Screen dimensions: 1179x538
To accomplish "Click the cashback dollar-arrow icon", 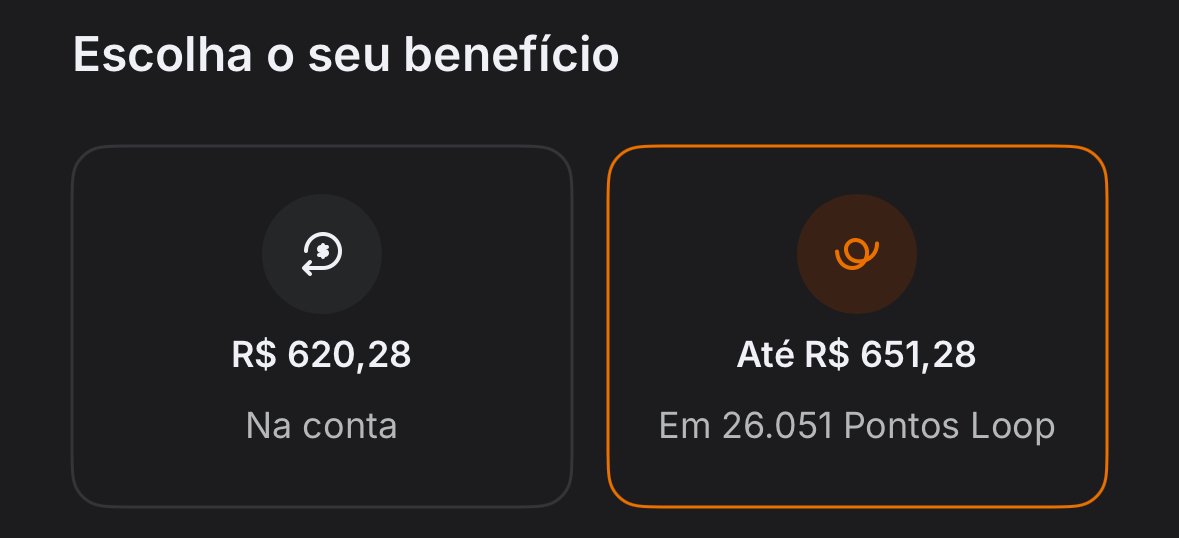I will point(322,253).
